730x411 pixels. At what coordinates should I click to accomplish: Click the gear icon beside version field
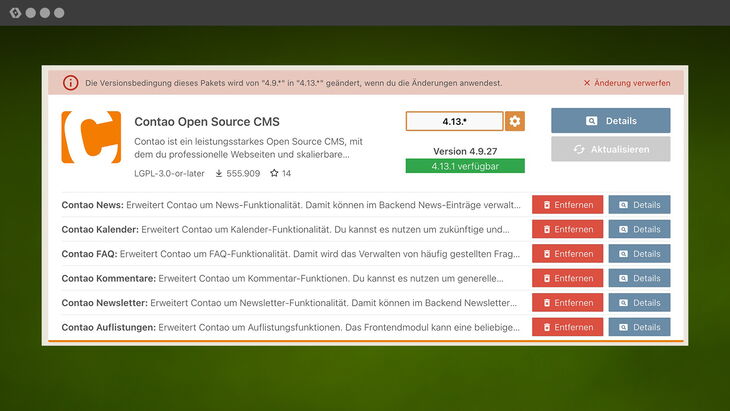[515, 121]
